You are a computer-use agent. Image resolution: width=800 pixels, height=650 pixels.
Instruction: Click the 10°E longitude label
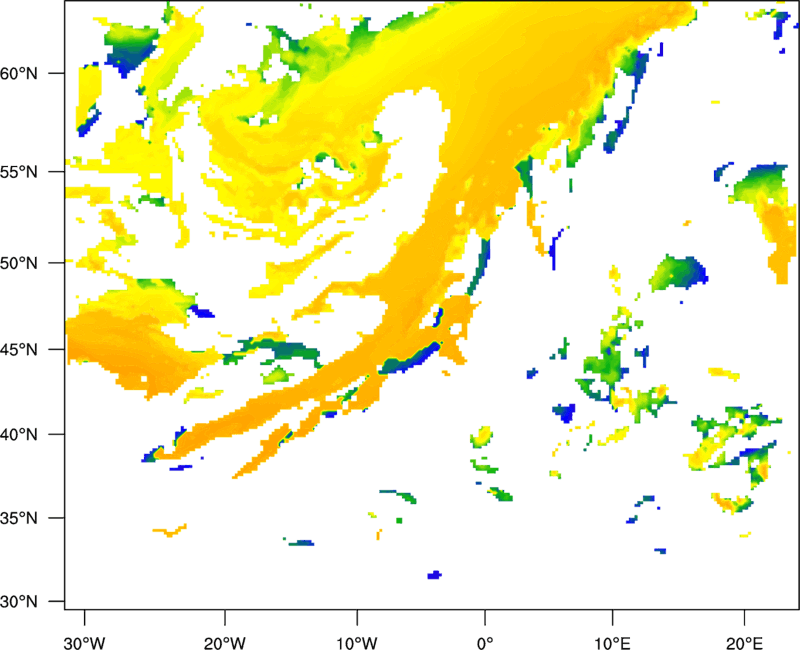[x=612, y=643]
